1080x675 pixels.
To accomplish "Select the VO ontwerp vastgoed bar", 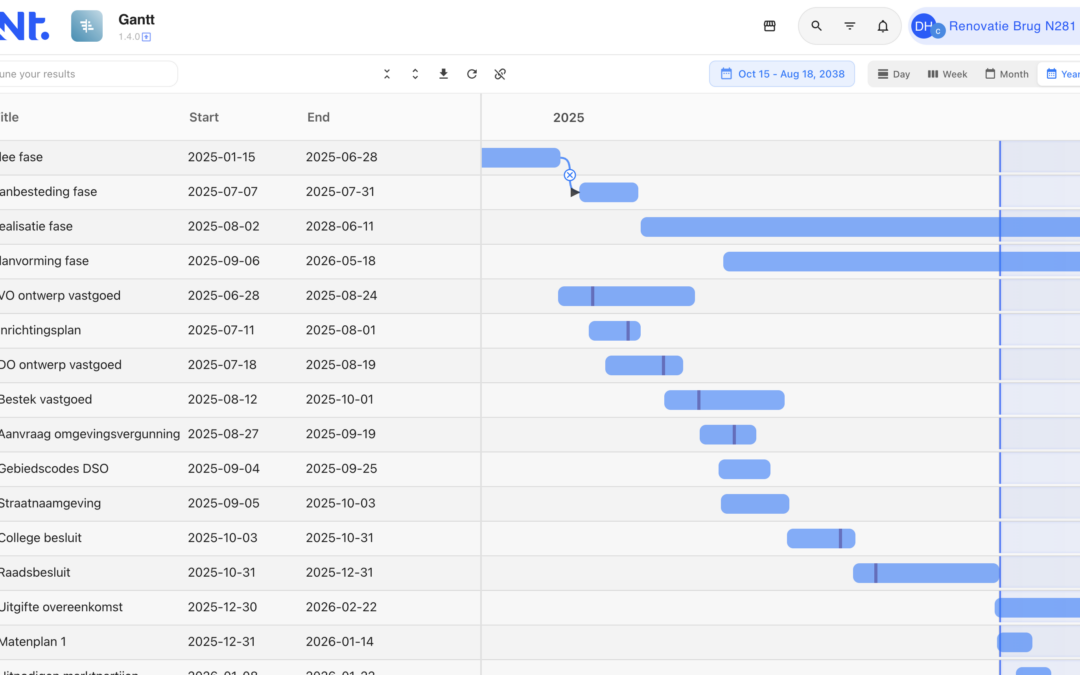I will coord(626,296).
